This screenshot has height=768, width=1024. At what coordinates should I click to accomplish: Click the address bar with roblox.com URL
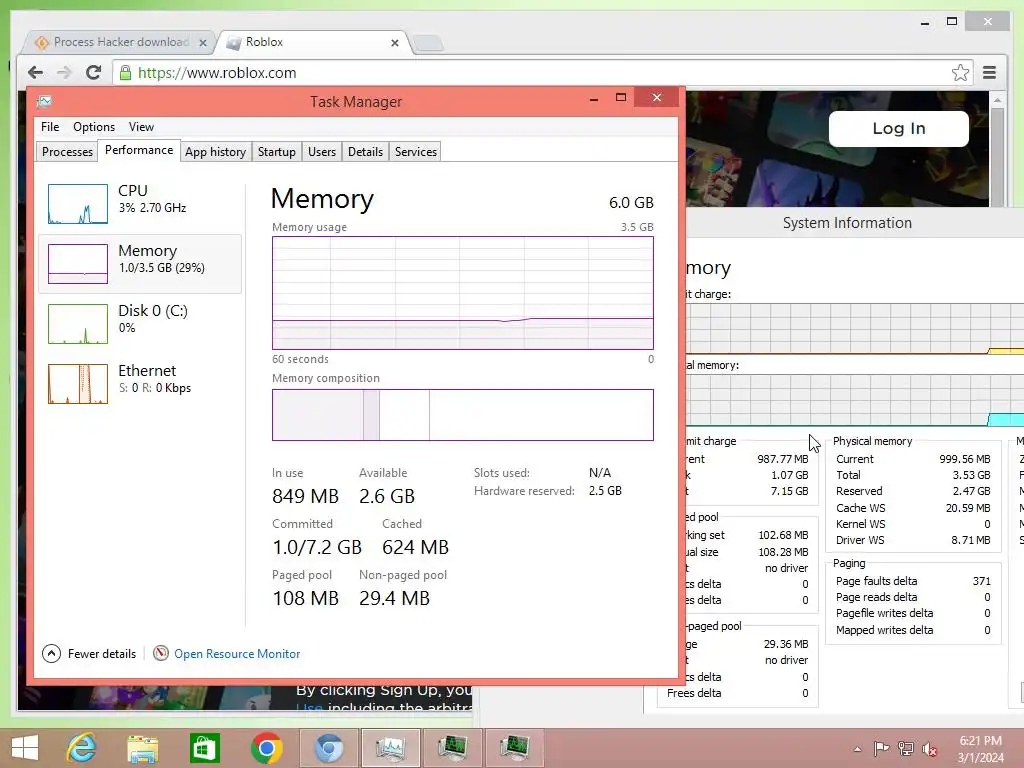click(x=542, y=72)
